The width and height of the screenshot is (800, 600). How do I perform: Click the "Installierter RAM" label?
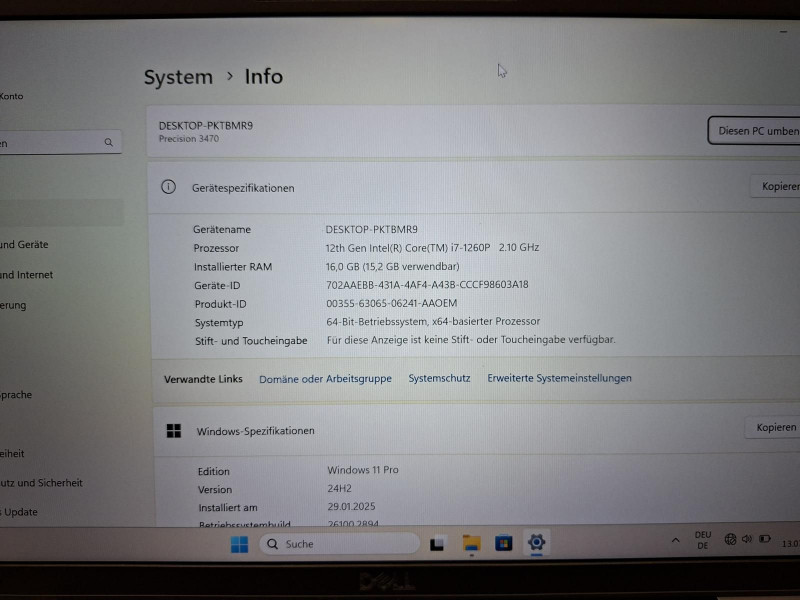pos(233,267)
